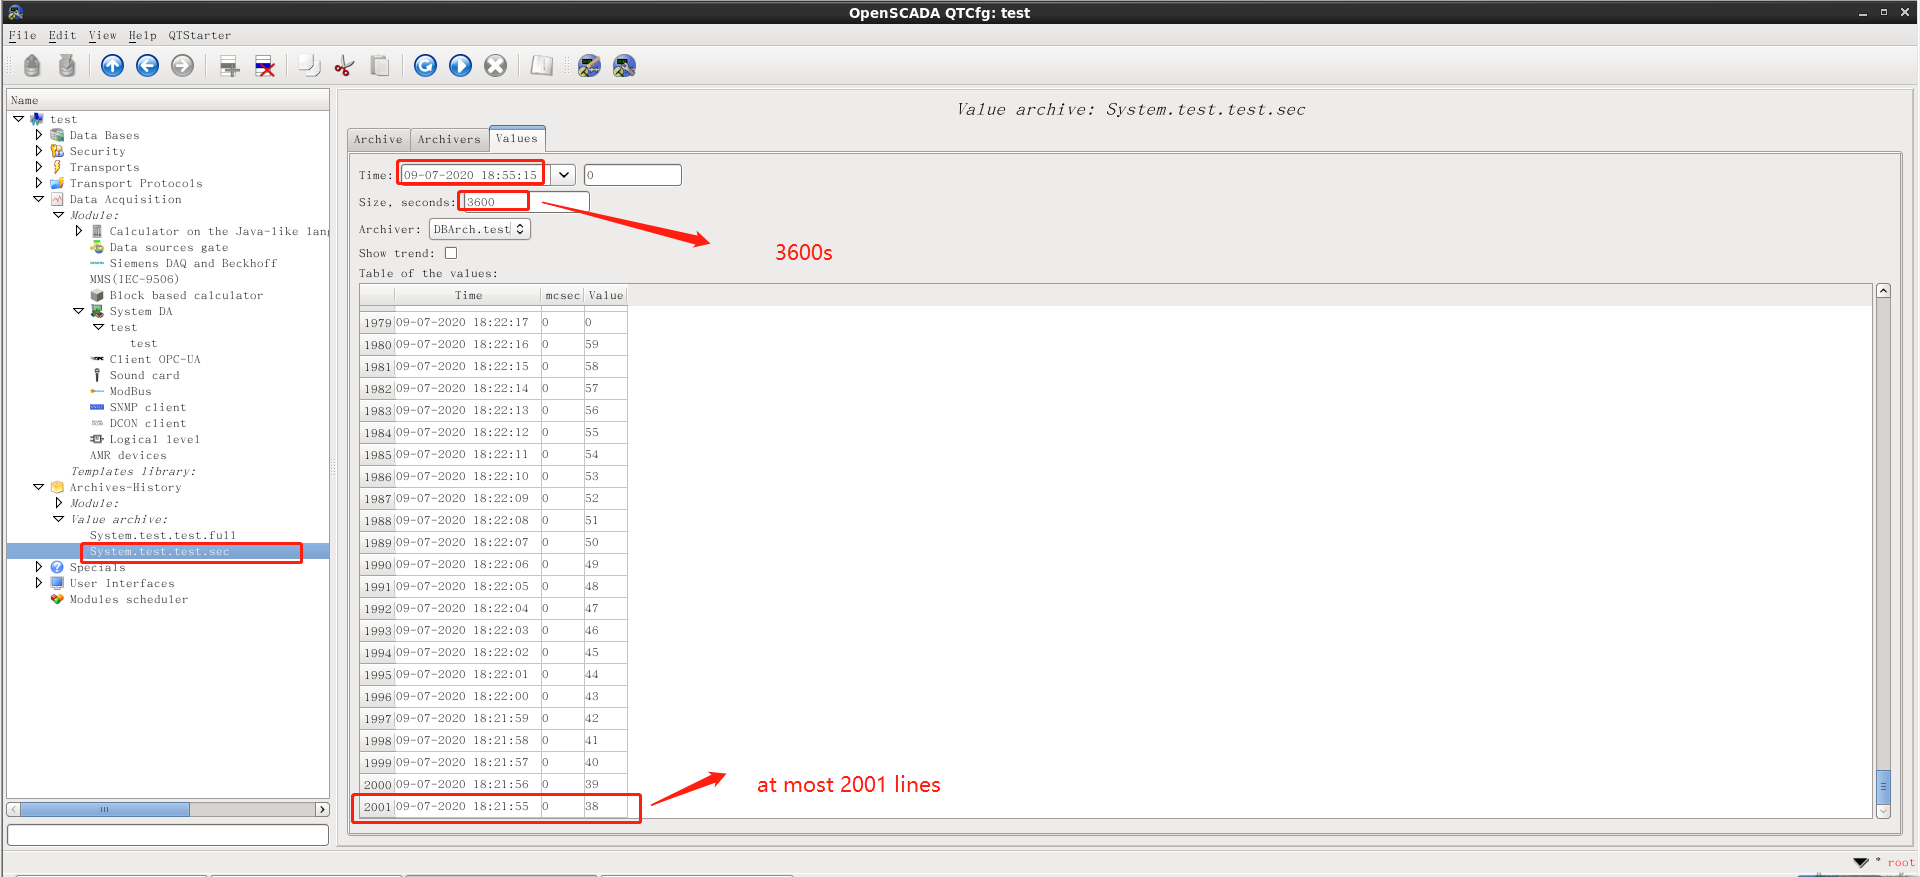Click the Size, seconds input field
The image size is (1920, 877).
pyautogui.click(x=525, y=202)
